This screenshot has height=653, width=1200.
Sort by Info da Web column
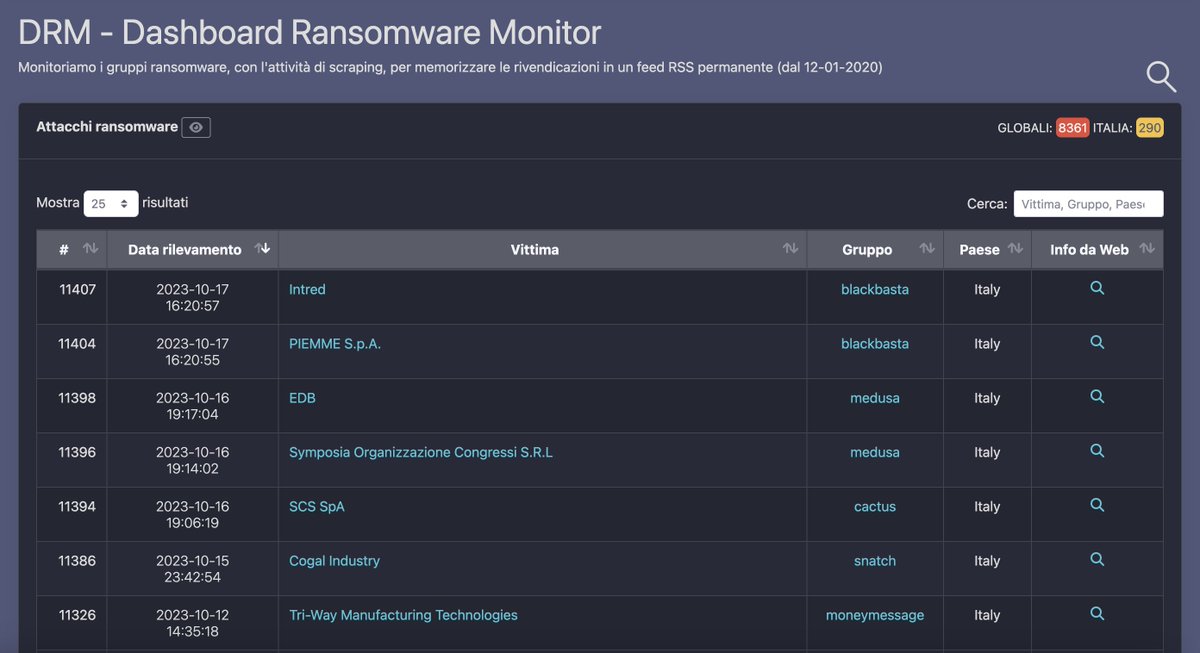pyautogui.click(x=1097, y=250)
